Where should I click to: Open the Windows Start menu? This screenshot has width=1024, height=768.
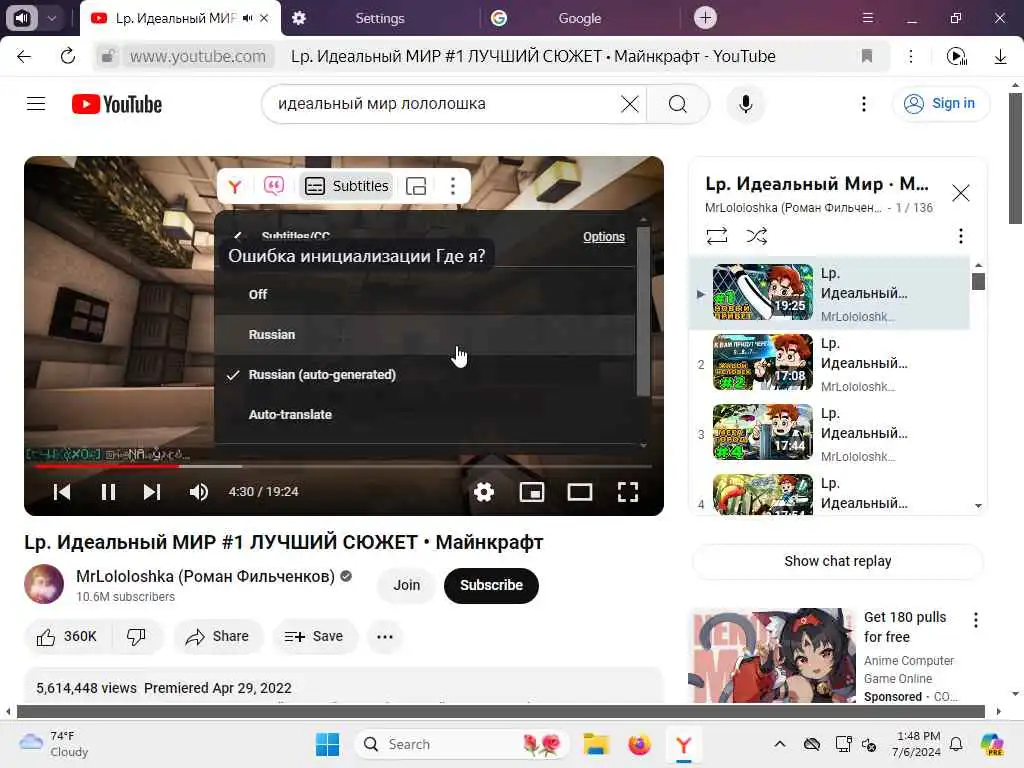click(327, 744)
